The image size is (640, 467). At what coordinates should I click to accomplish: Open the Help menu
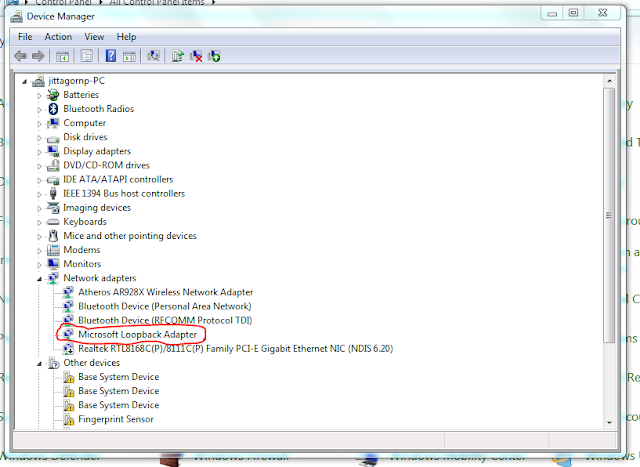pyautogui.click(x=126, y=37)
